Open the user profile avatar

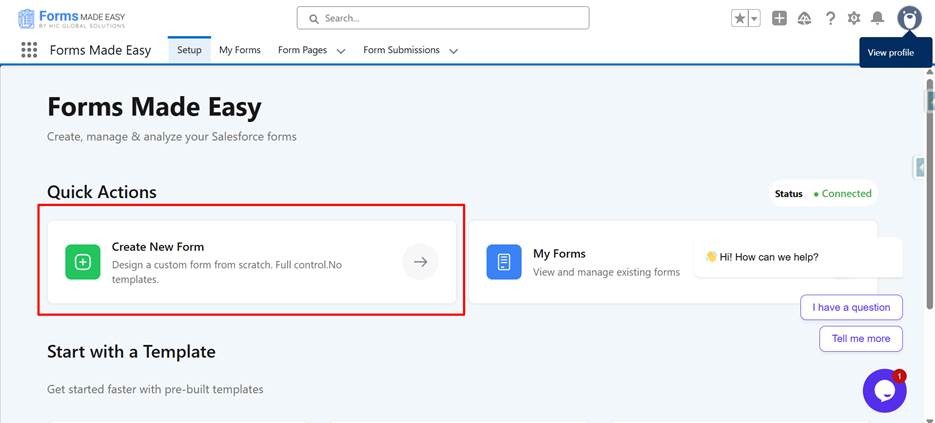point(908,18)
